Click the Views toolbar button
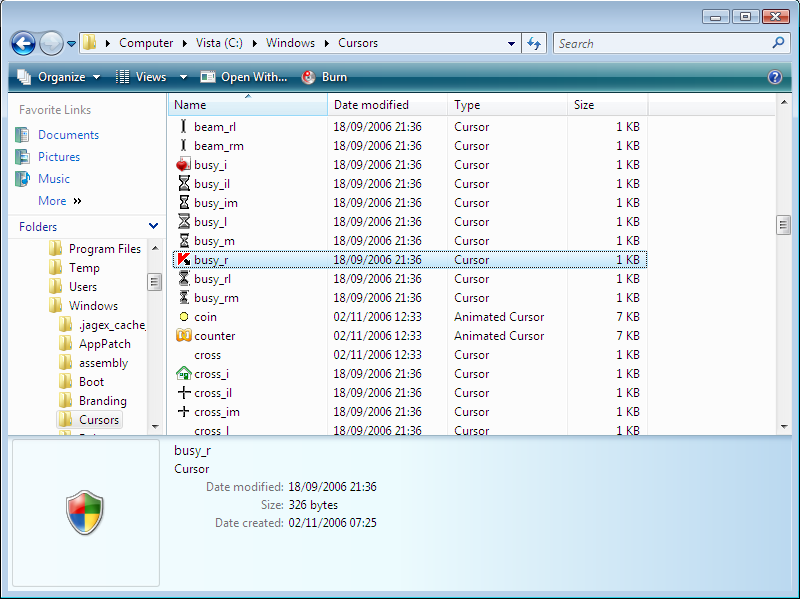Image resolution: width=800 pixels, height=599 pixels. pyautogui.click(x=141, y=77)
